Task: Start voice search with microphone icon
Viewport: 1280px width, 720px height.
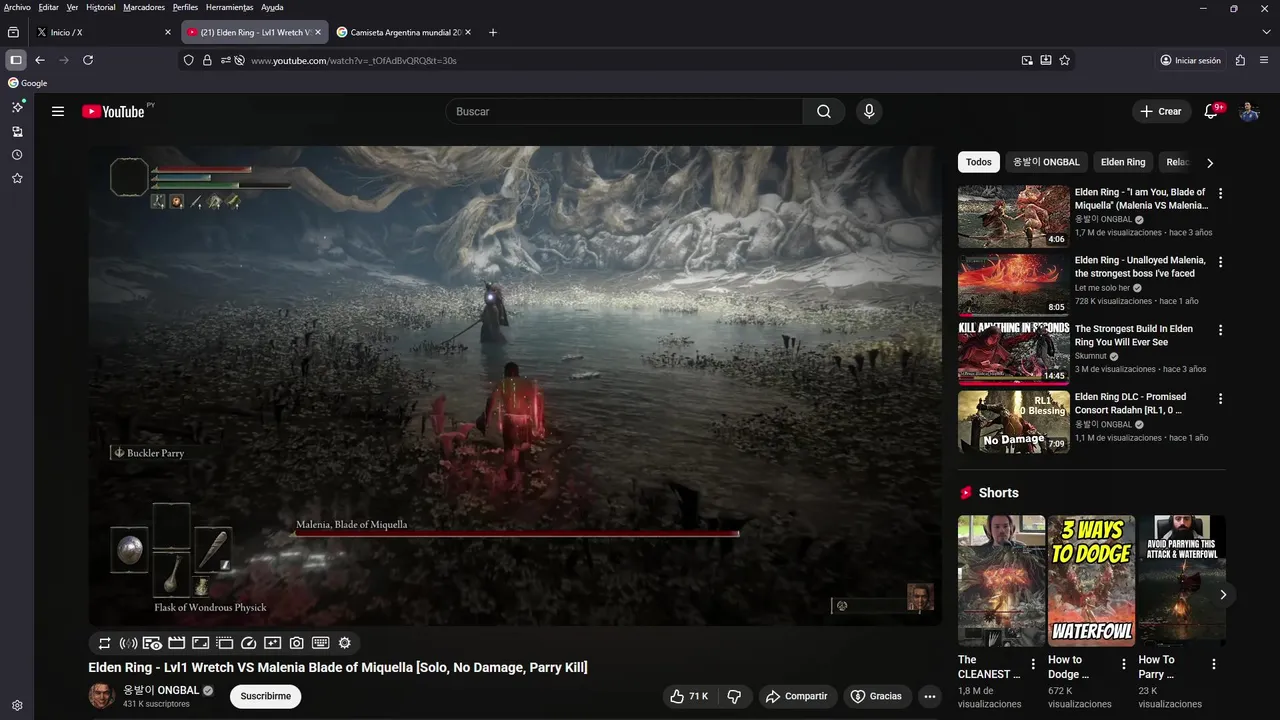Action: click(869, 111)
